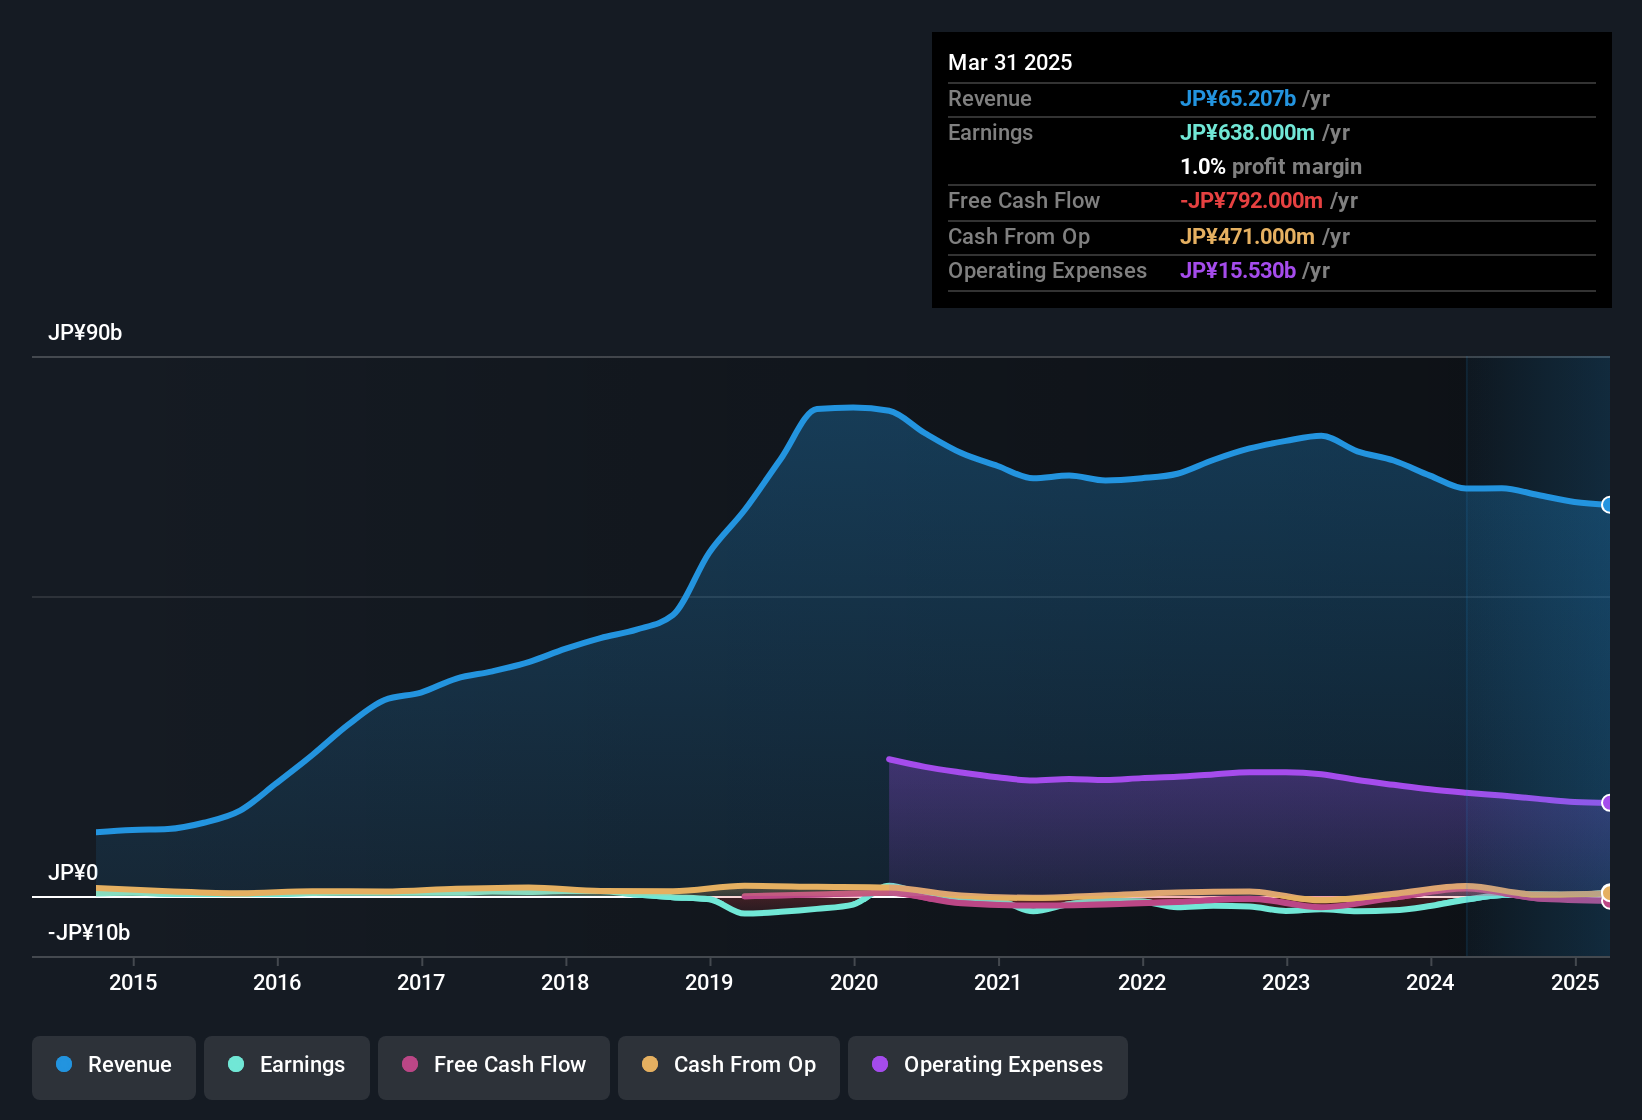
Task: Click the 1.0% profit margin text
Action: tap(1271, 166)
